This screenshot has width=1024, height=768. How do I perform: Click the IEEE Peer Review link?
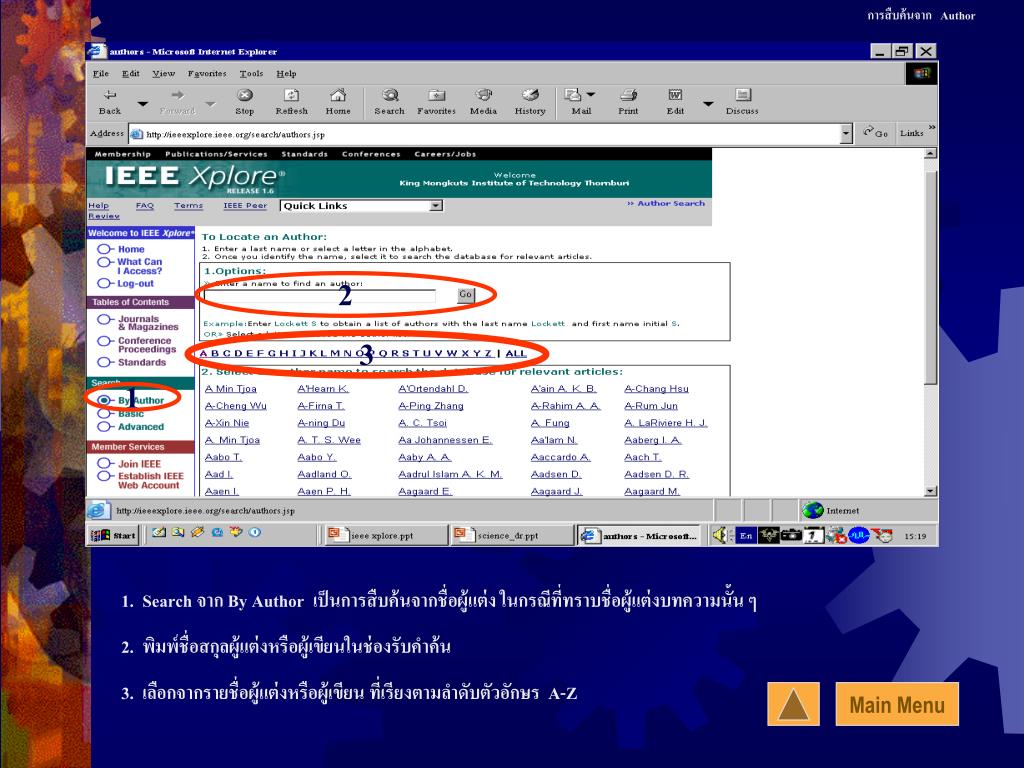click(x=245, y=206)
